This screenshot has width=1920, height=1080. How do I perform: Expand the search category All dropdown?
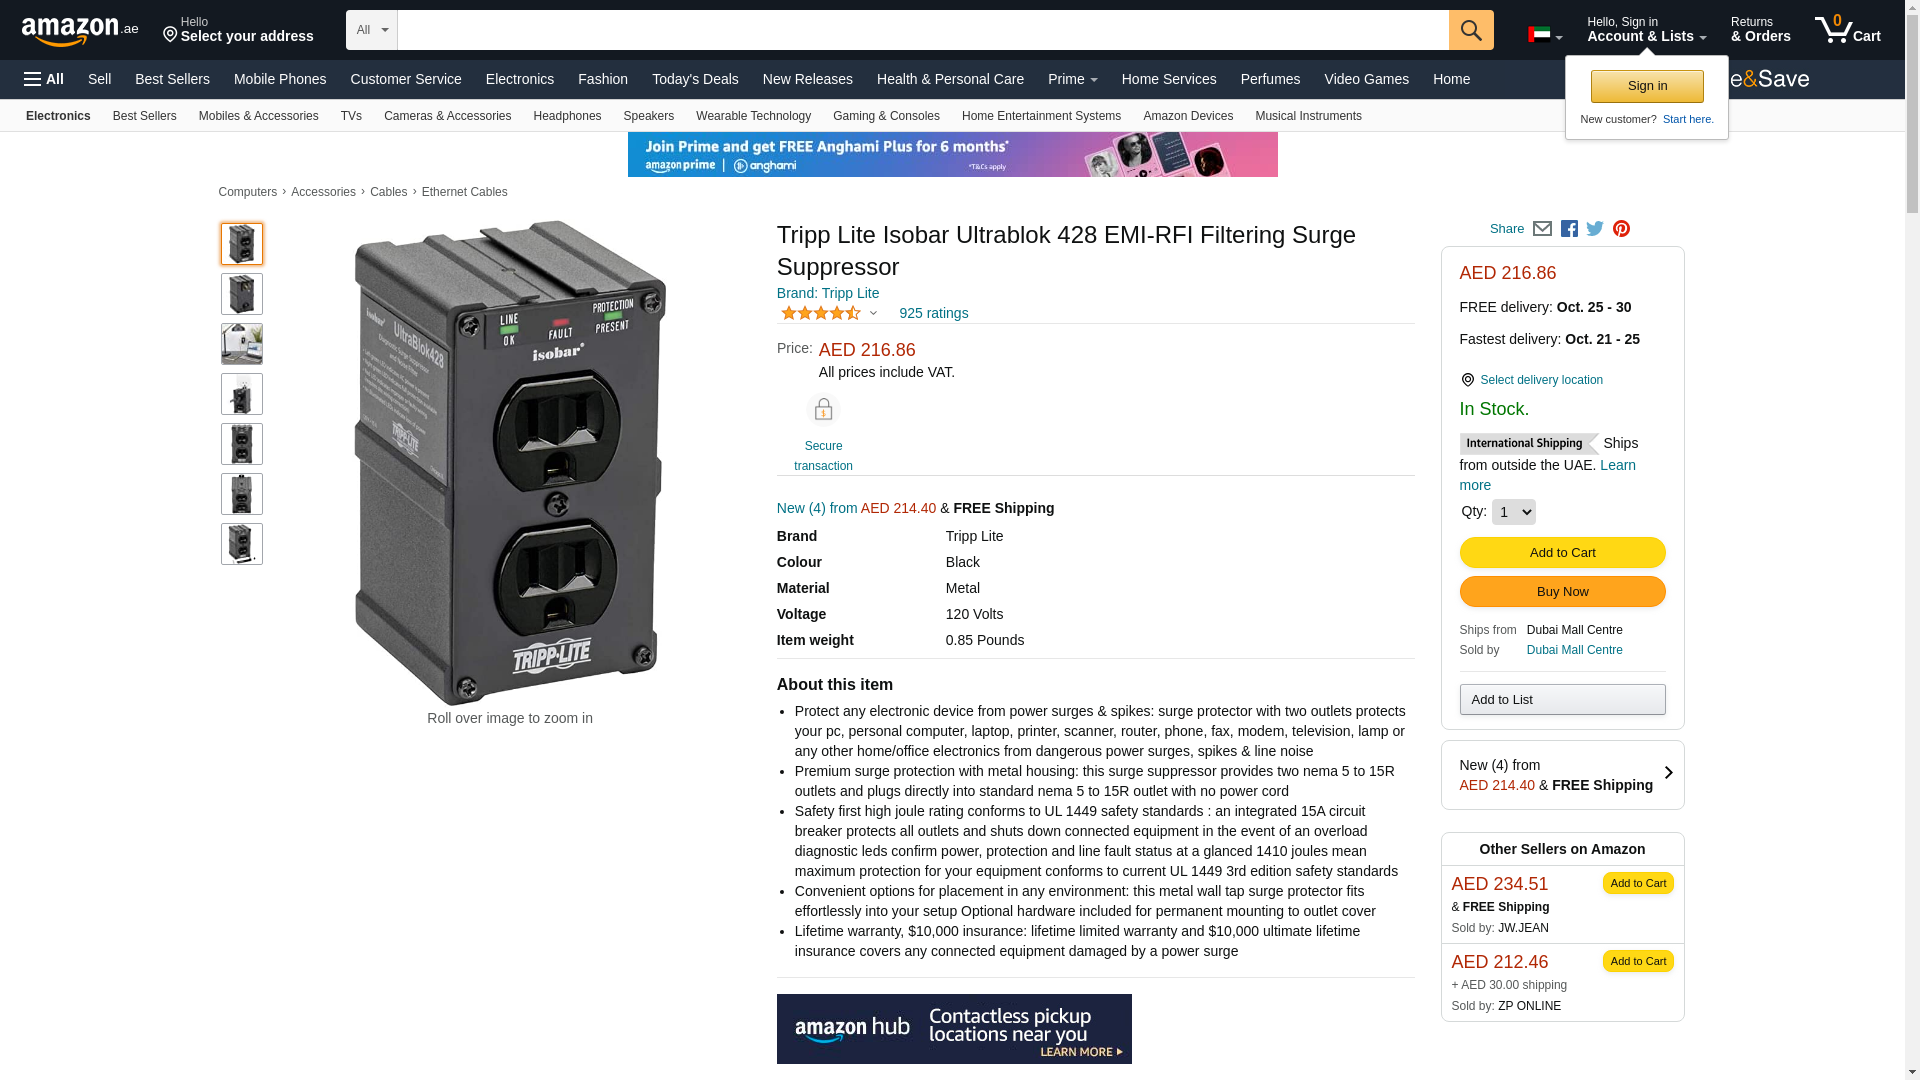pos(372,30)
